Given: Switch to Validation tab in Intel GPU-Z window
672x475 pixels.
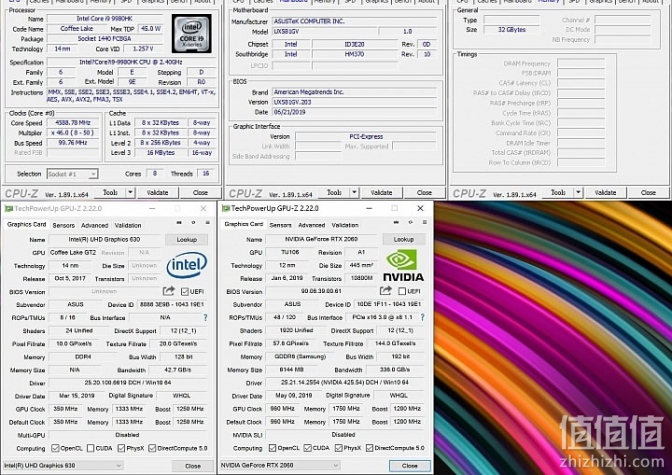Looking at the screenshot, I should pyautogui.click(x=128, y=225).
